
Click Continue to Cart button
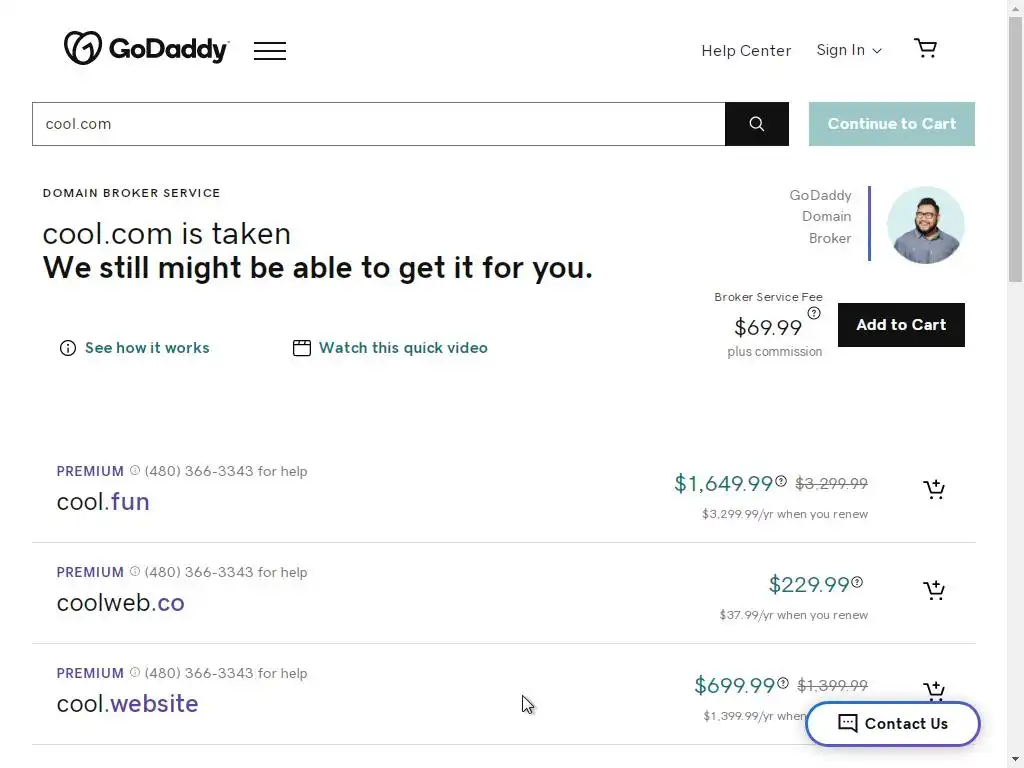[892, 124]
